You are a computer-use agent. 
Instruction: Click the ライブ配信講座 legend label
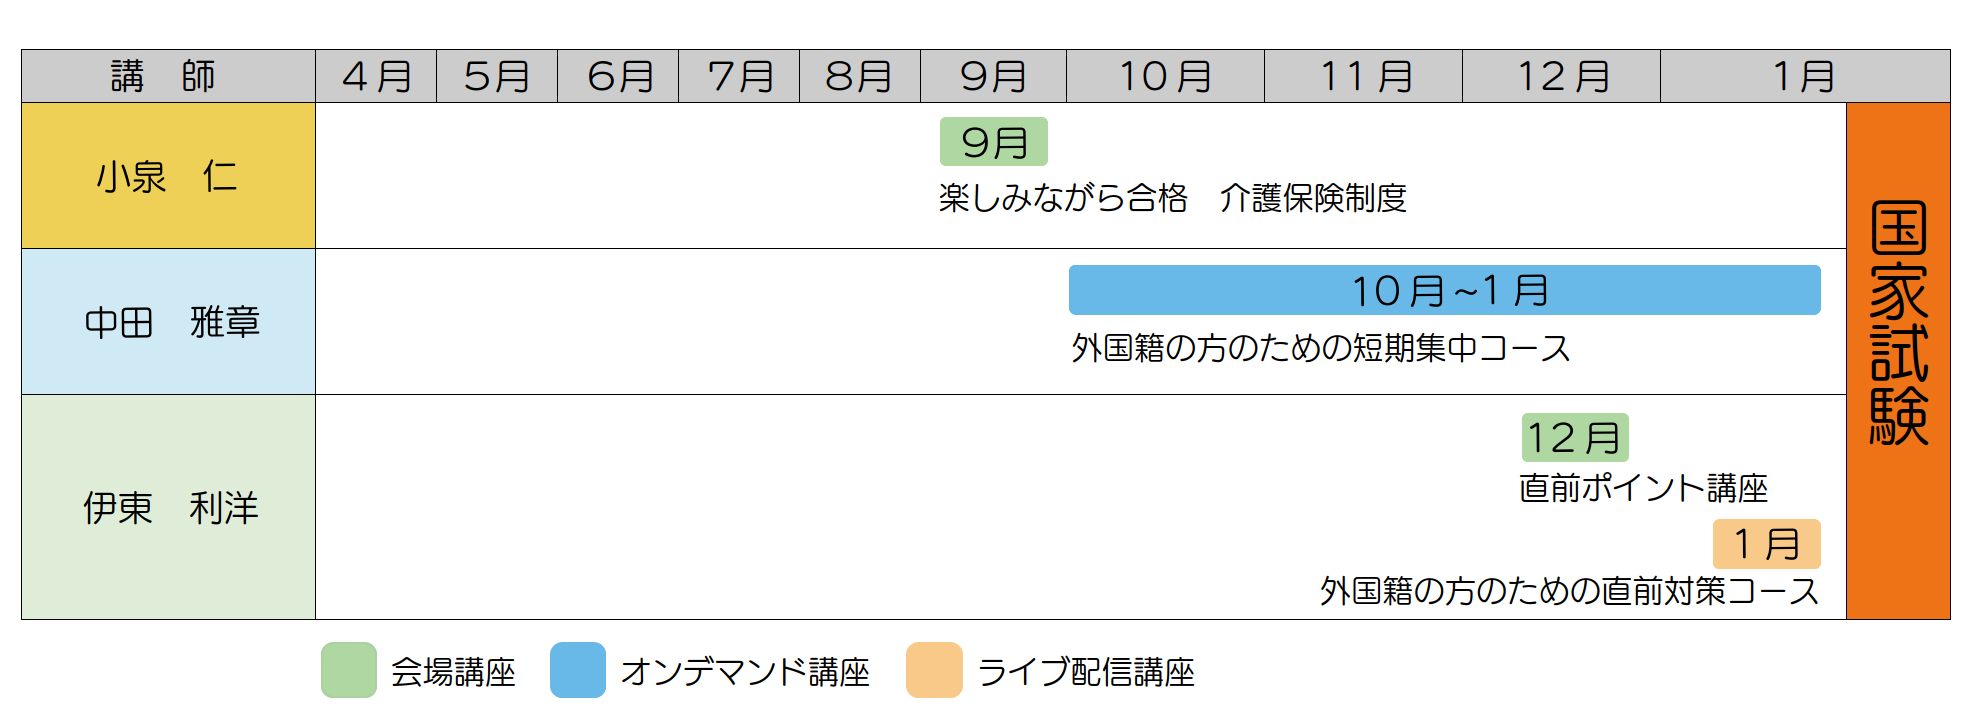[x=1086, y=672]
